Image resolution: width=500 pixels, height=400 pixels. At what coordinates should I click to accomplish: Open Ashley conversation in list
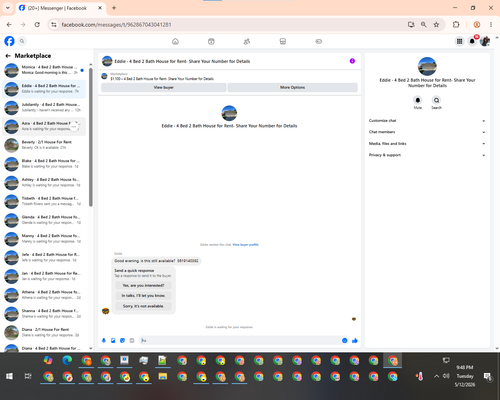tap(44, 182)
